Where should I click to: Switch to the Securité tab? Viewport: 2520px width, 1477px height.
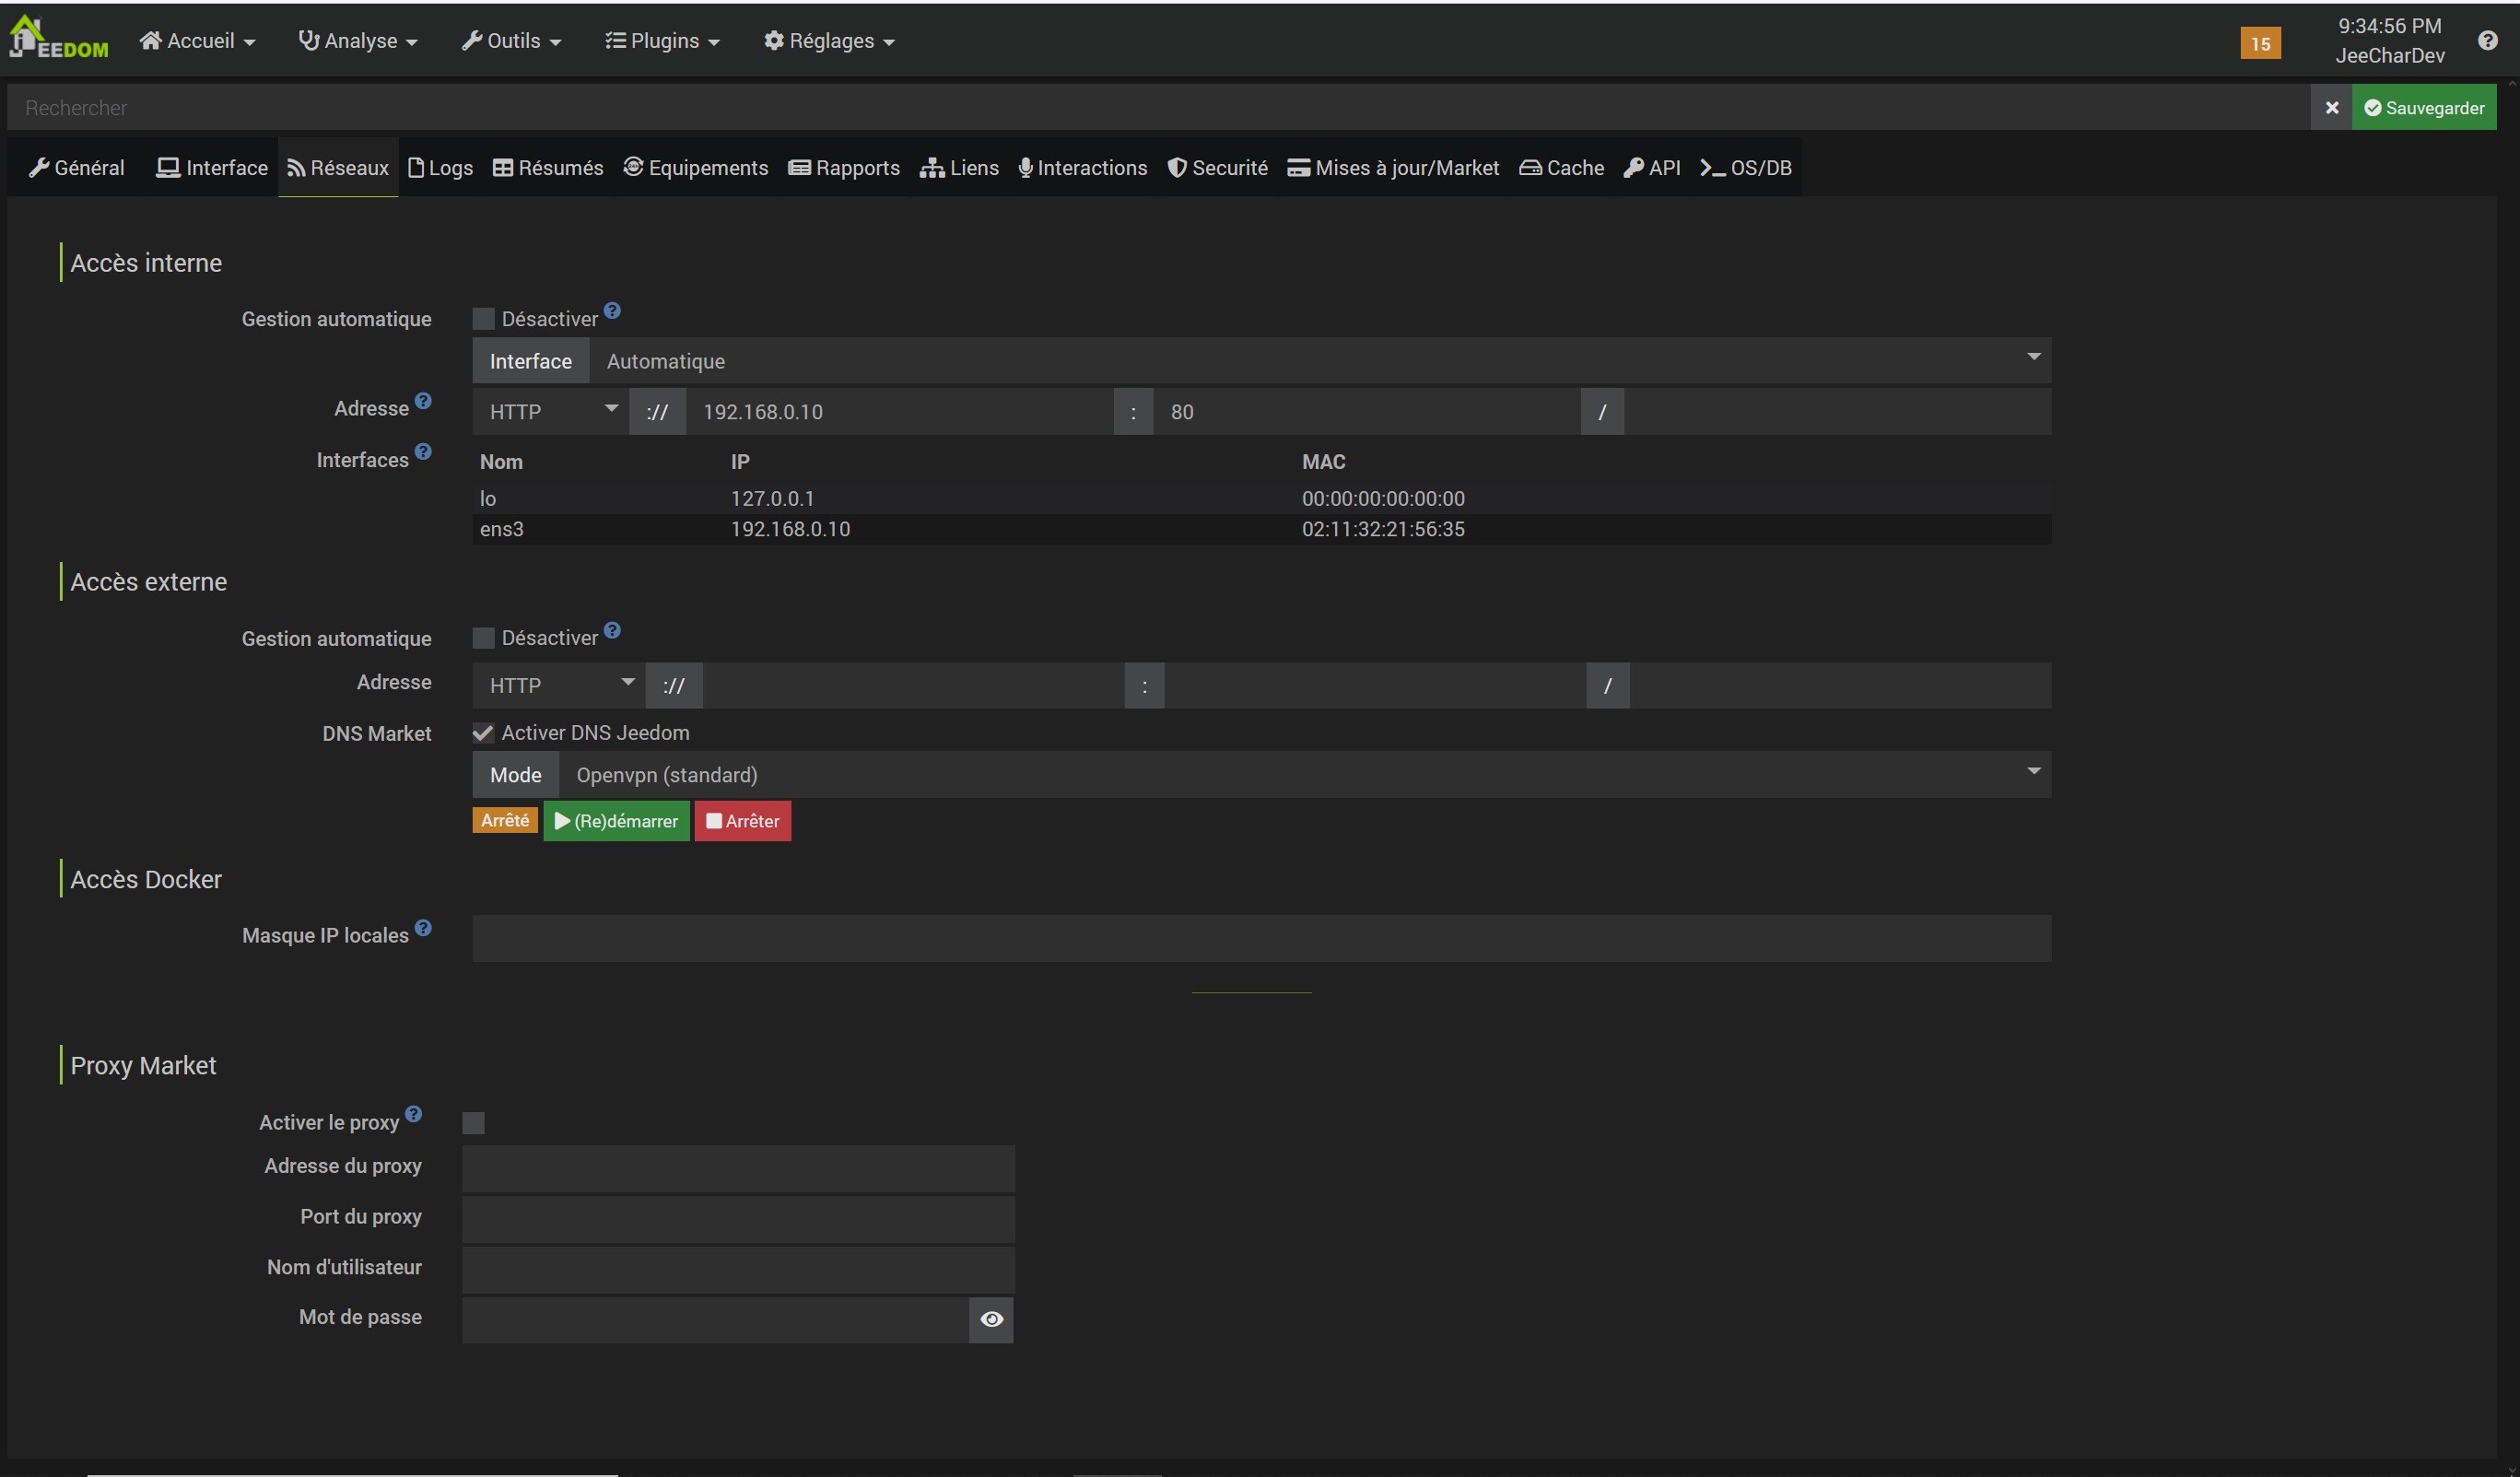click(1217, 168)
